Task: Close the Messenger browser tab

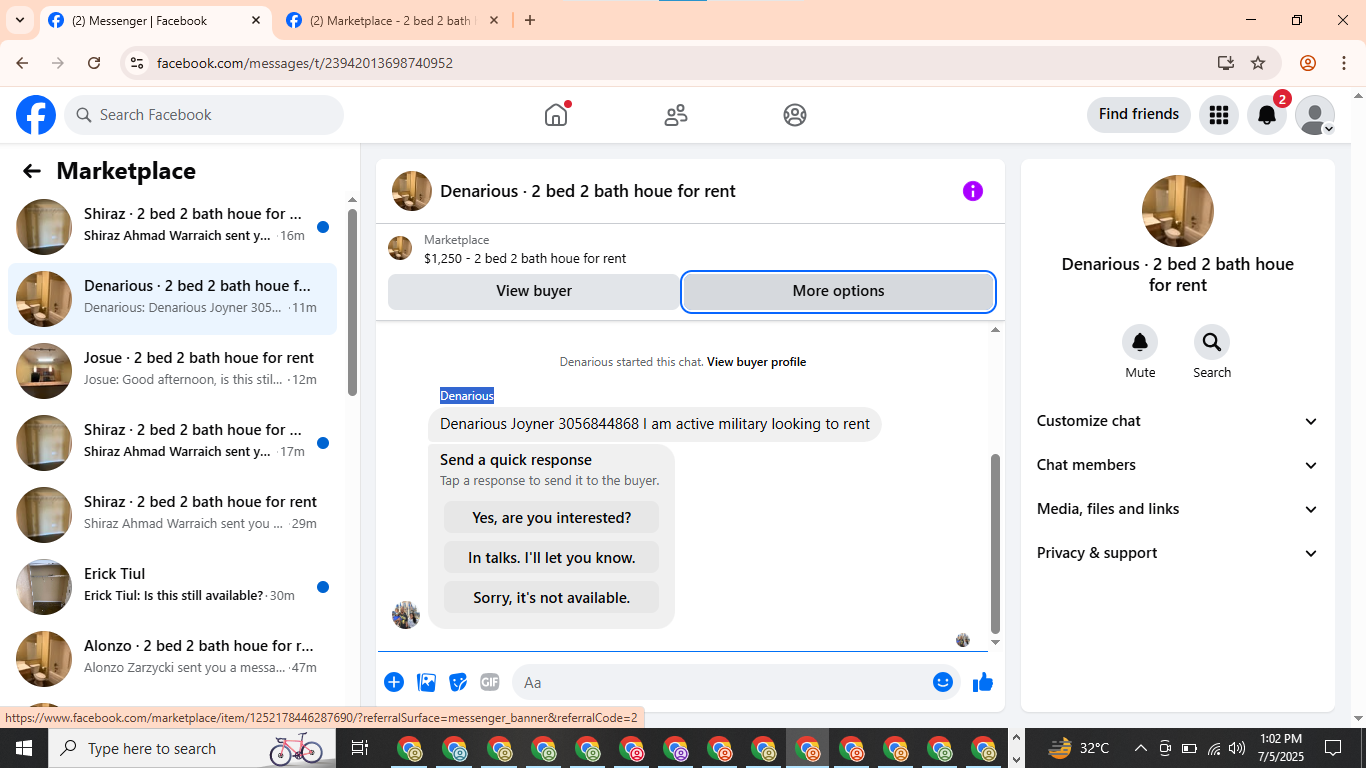Action: (256, 20)
